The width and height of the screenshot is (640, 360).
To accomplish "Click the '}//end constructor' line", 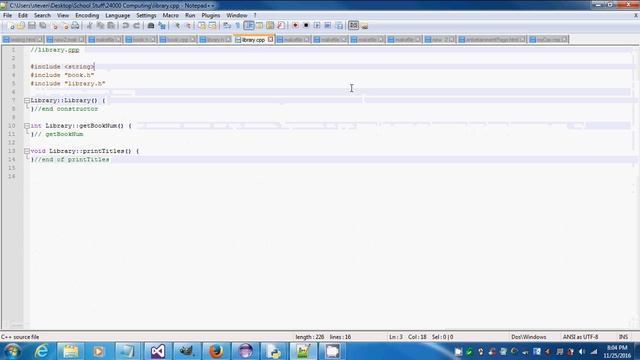I will (64, 109).
